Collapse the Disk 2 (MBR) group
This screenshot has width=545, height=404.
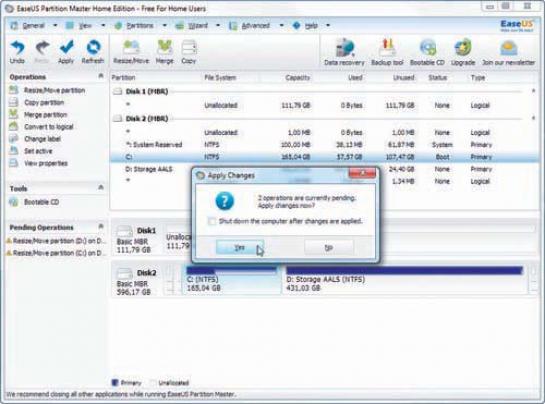(x=534, y=118)
